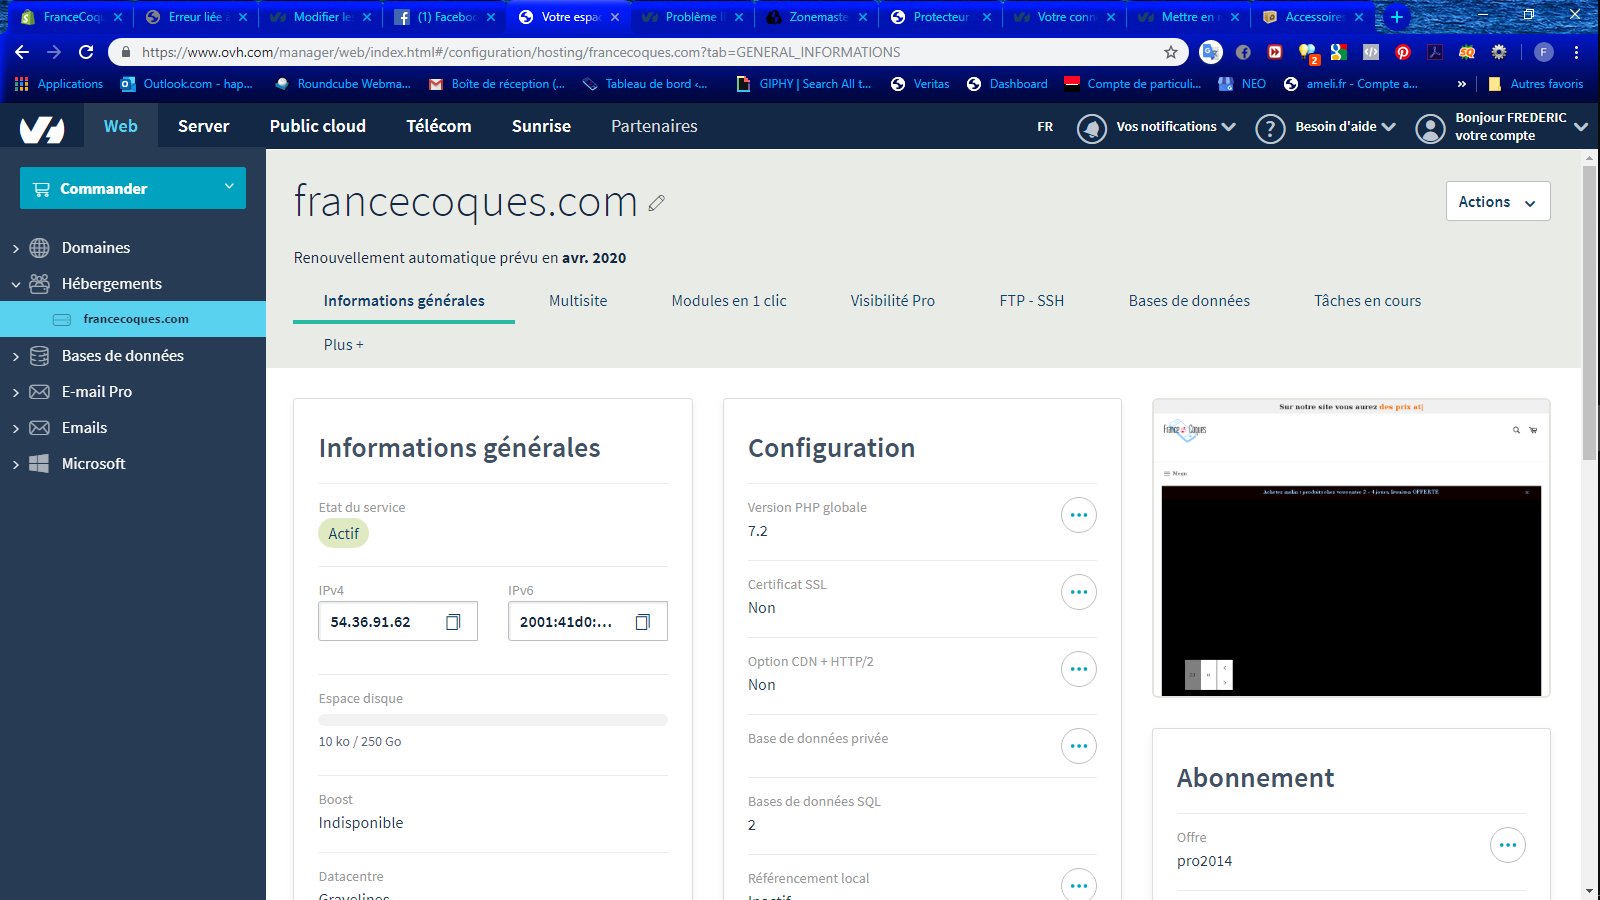The width and height of the screenshot is (1600, 900).
Task: Open the Certificat SSL options menu
Action: [x=1078, y=592]
